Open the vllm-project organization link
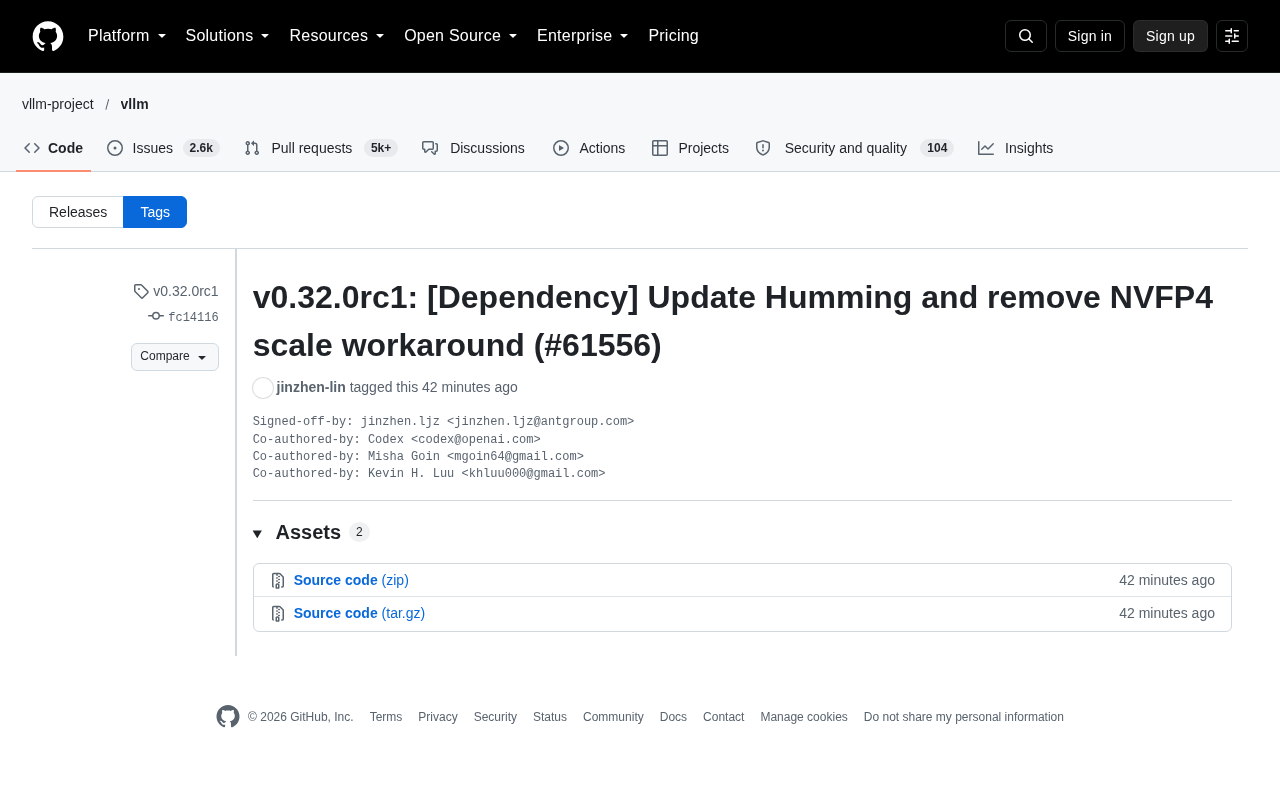 pyautogui.click(x=58, y=104)
